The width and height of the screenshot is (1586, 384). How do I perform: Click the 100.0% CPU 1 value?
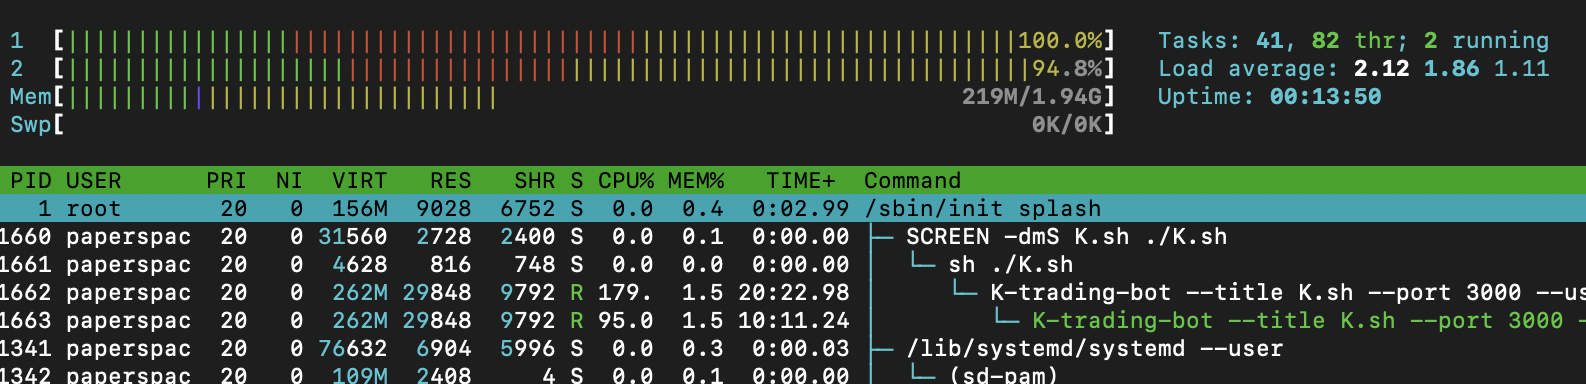click(1060, 41)
